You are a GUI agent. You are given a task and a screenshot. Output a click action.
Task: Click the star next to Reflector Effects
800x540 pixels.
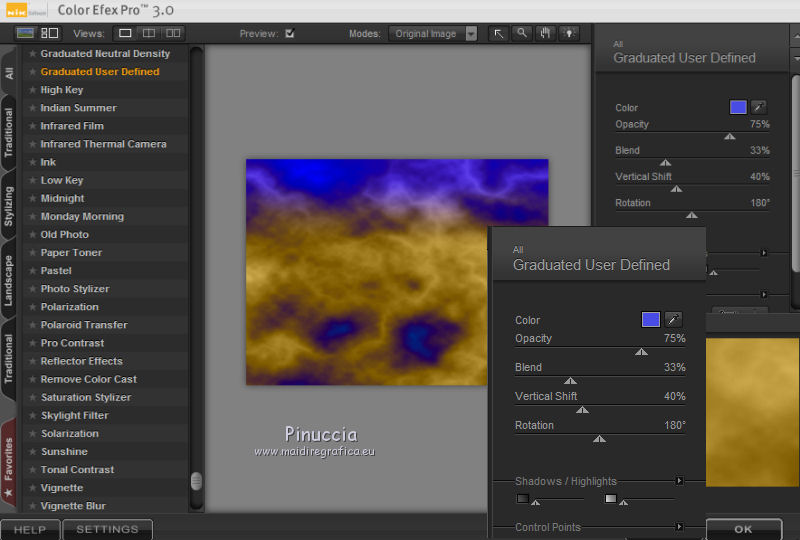tap(32, 361)
